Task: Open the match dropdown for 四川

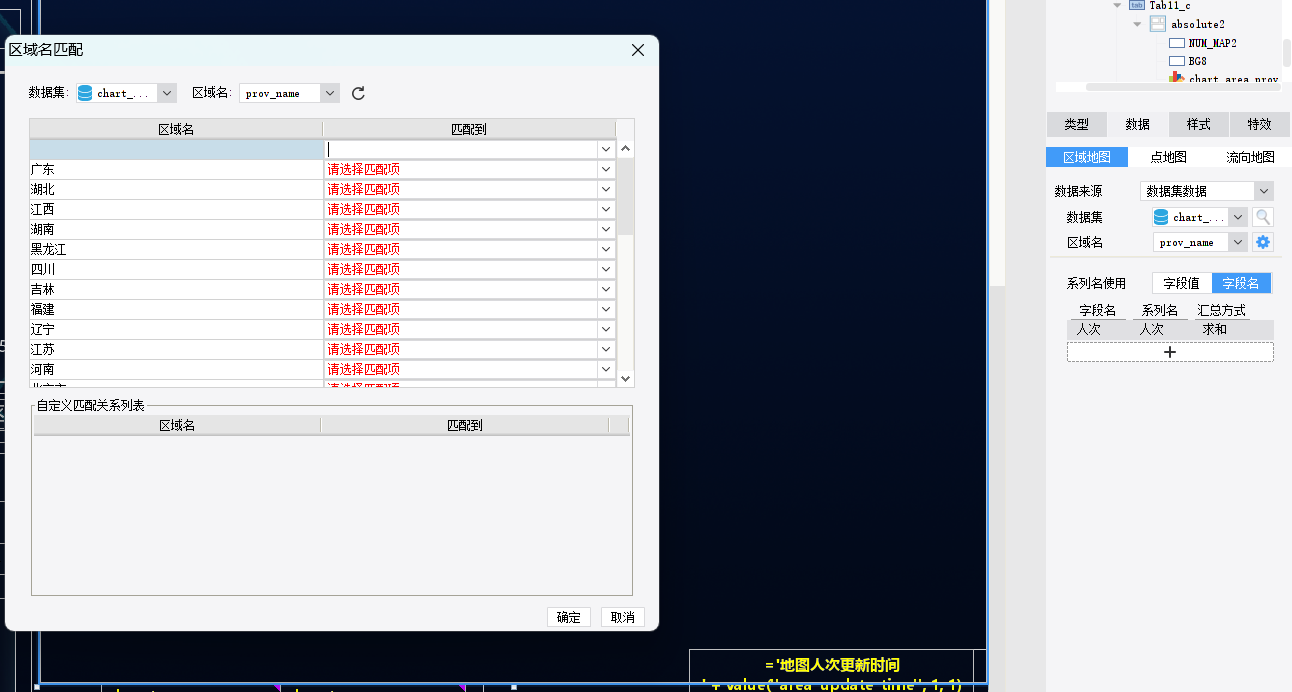Action: point(606,269)
